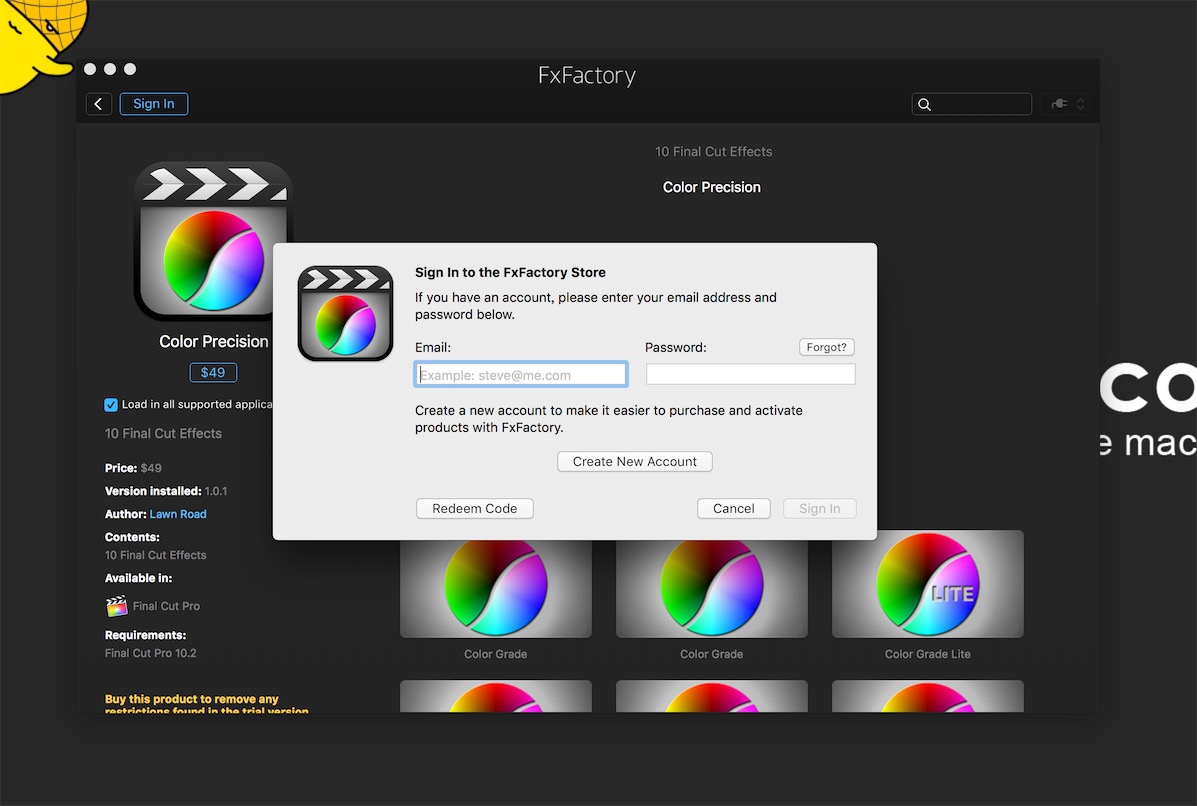Click the $49 price button
Viewport: 1197px width, 806px height.
213,372
